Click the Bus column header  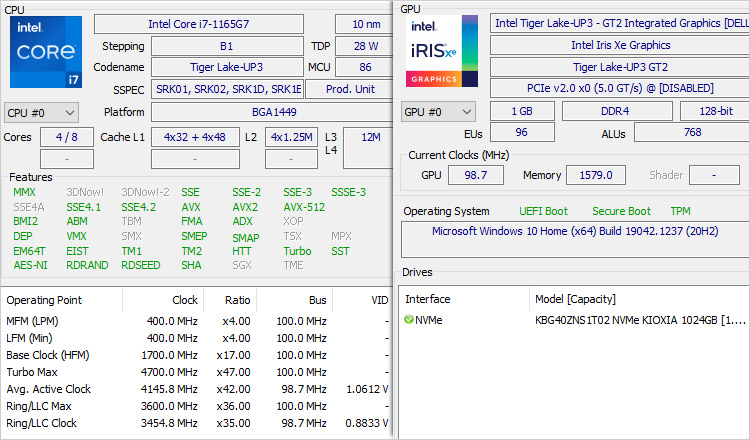coord(295,300)
